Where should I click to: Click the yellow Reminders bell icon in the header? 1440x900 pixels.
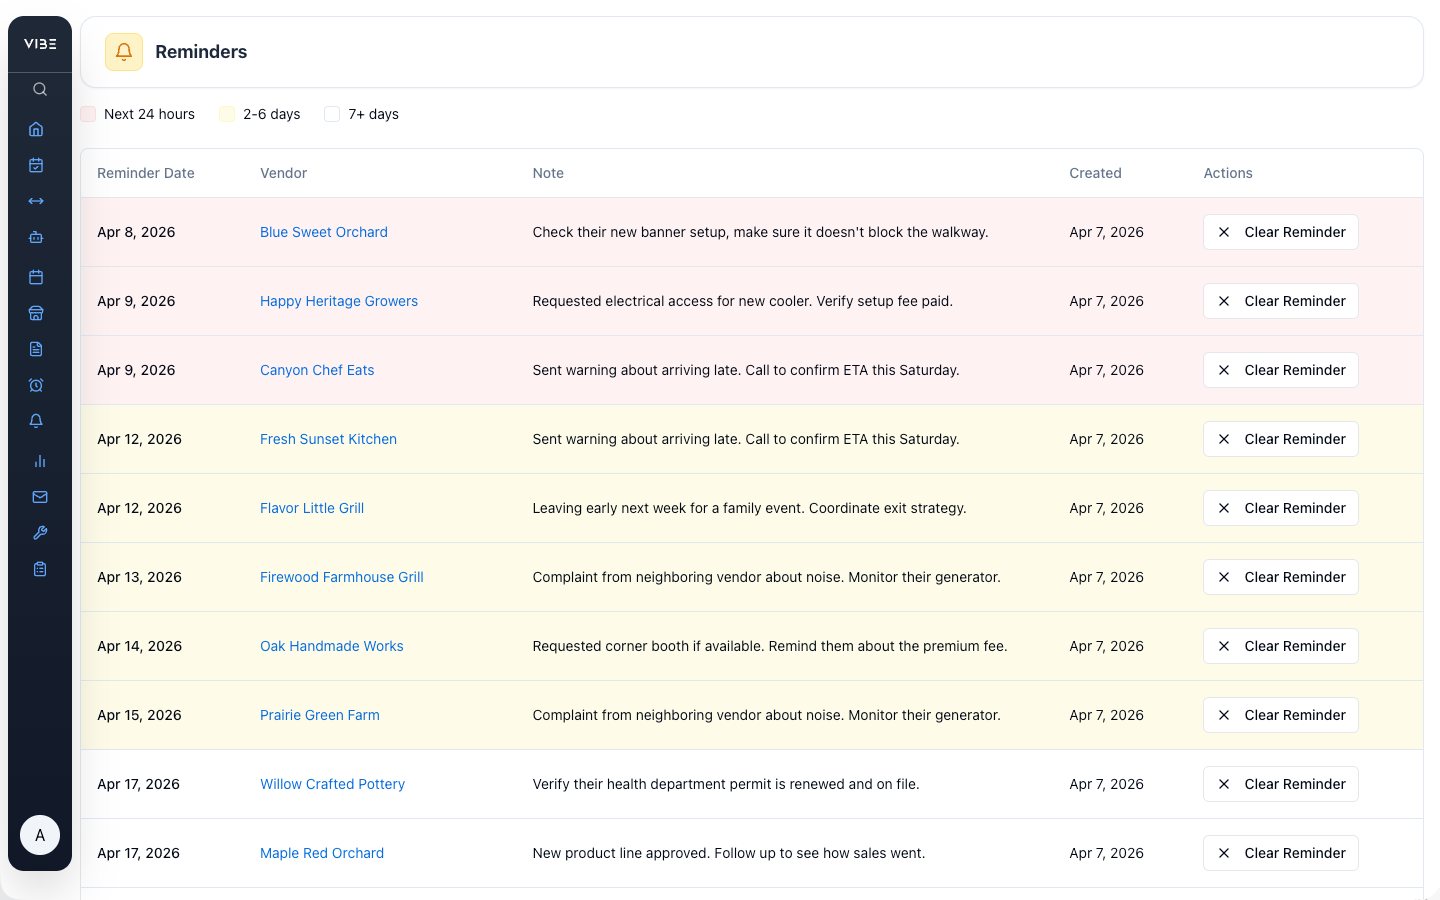pyautogui.click(x=123, y=51)
